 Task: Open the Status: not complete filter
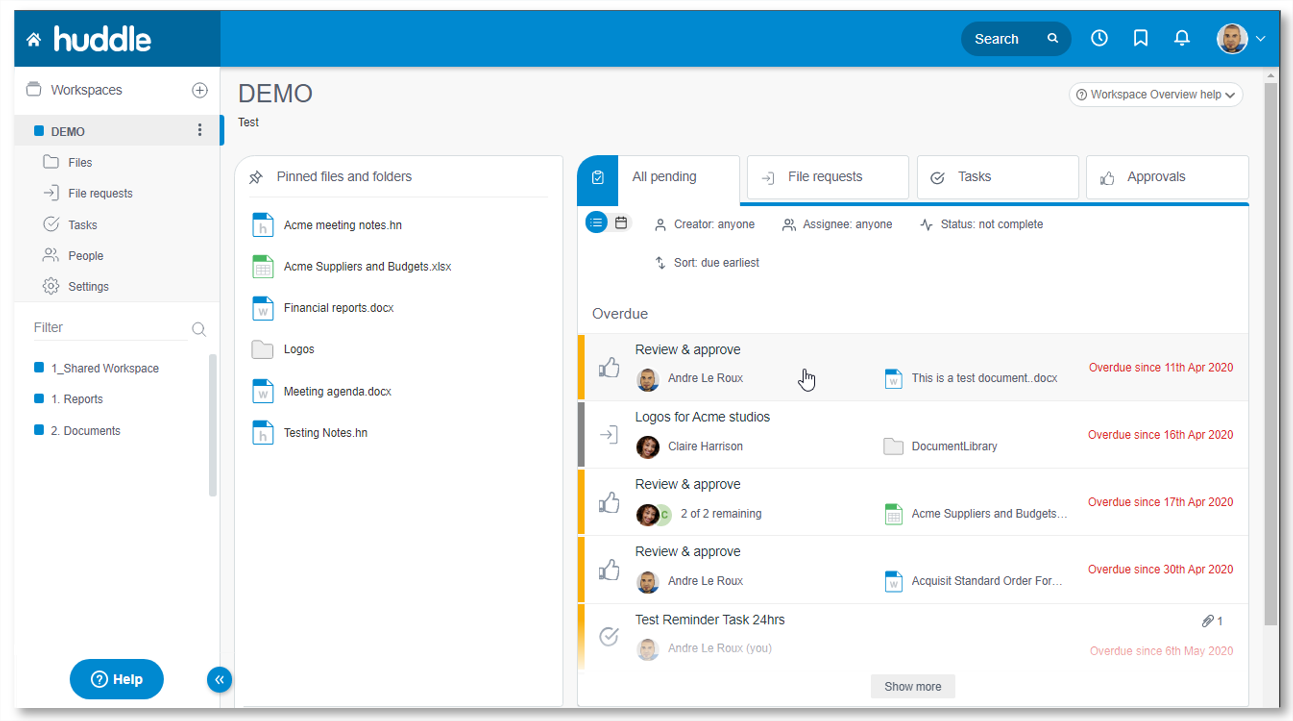tap(981, 224)
